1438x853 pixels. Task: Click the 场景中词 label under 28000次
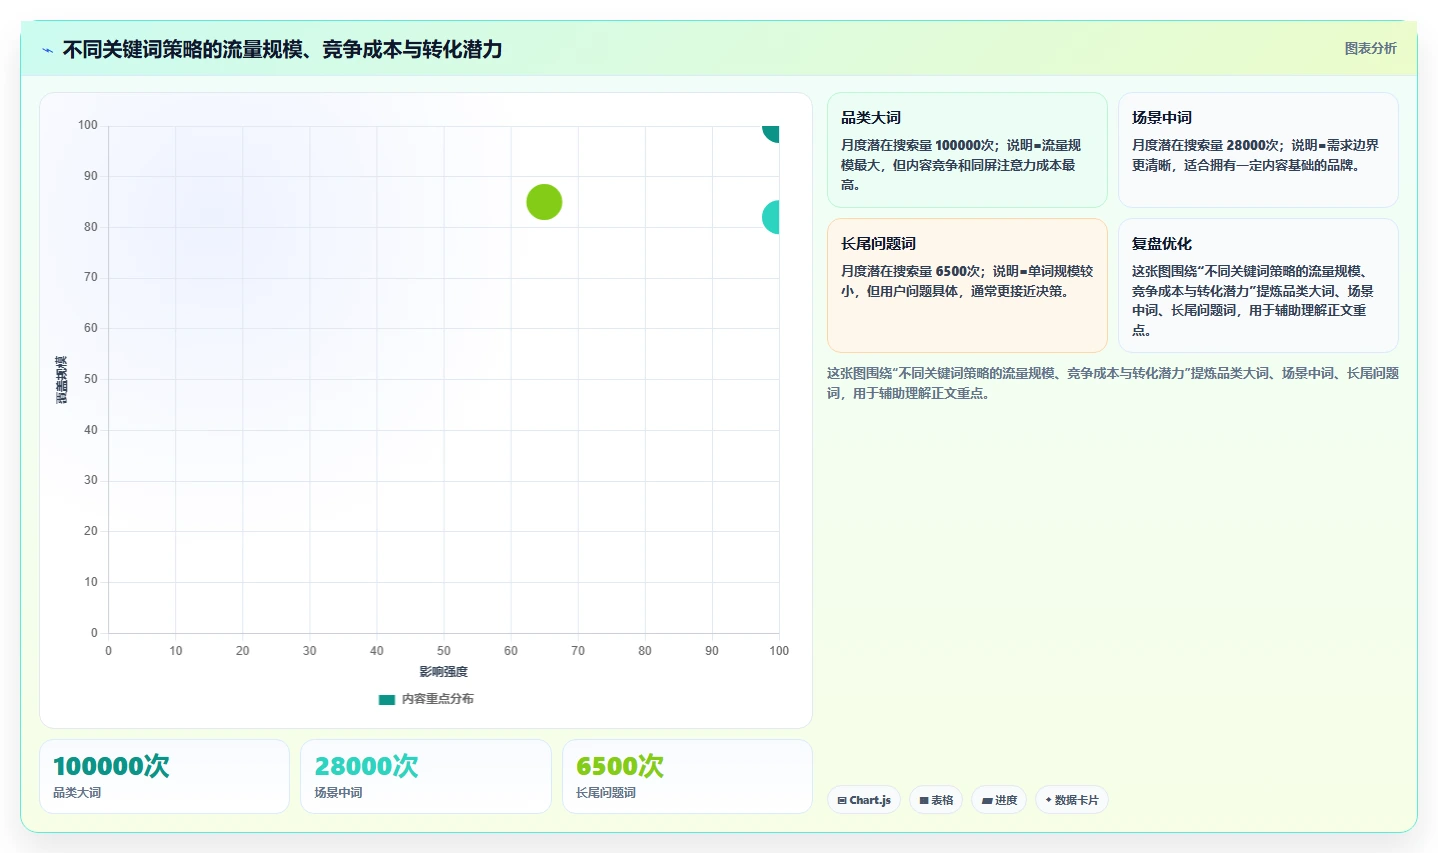click(338, 793)
